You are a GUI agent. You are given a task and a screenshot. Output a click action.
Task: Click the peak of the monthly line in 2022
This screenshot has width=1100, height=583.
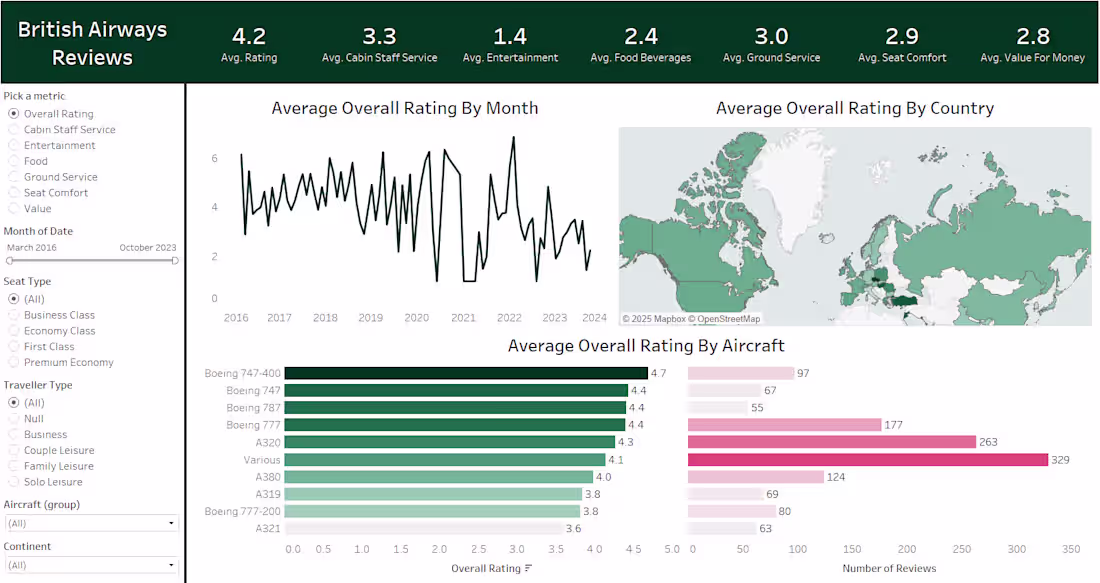514,138
